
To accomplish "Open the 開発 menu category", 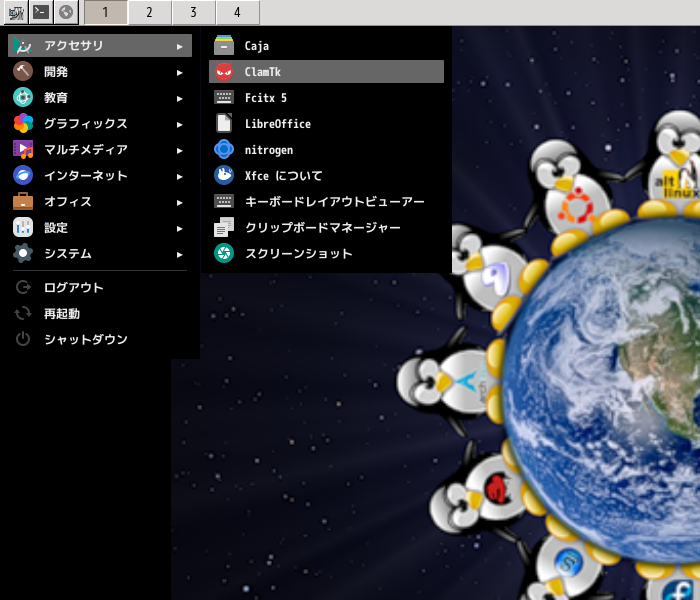I will pos(100,71).
